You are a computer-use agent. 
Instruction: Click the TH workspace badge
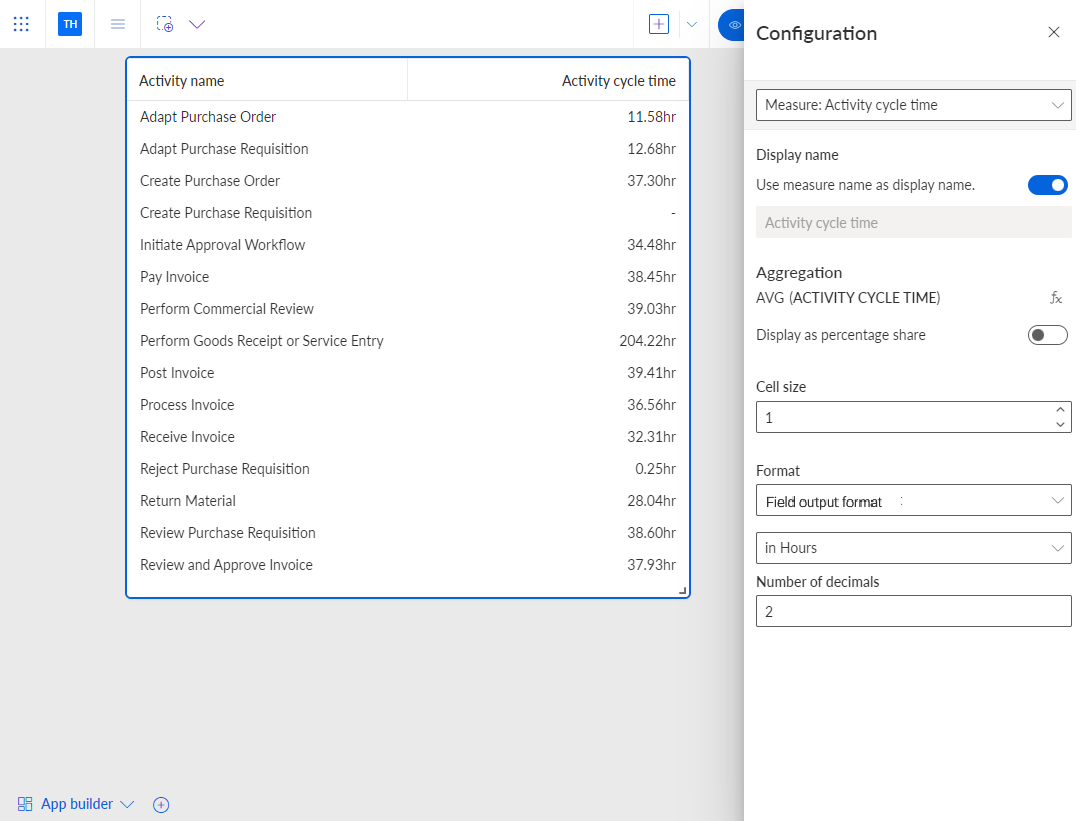(x=70, y=24)
